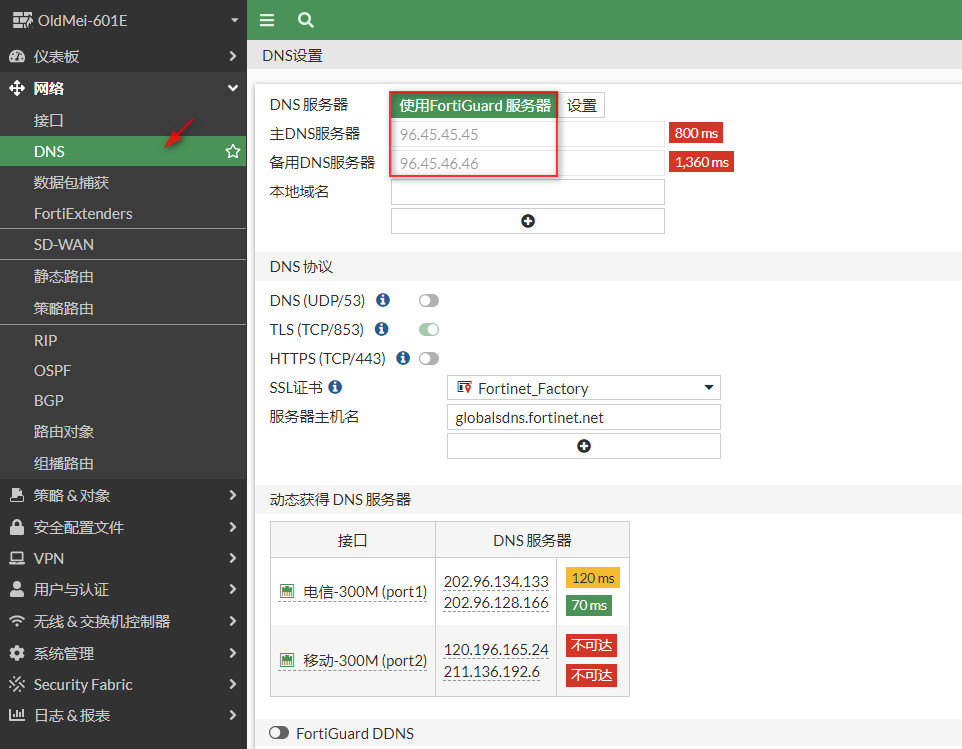Click DNS server 120.196.165.24

tap(496, 649)
